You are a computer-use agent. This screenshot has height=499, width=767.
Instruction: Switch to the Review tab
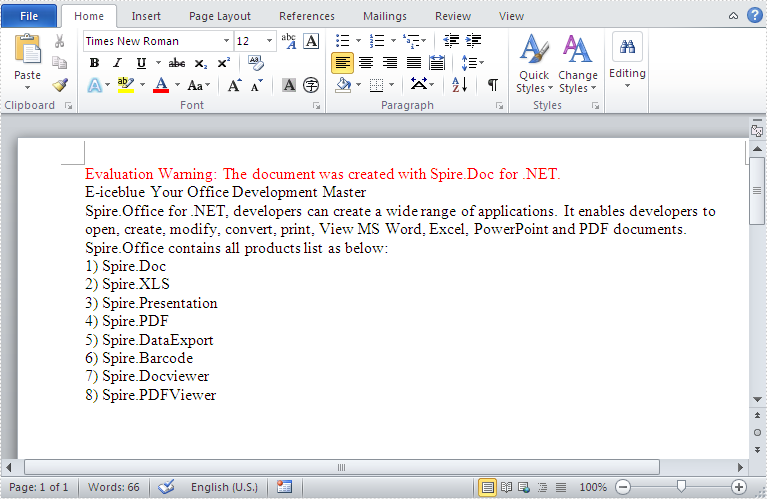(x=452, y=16)
